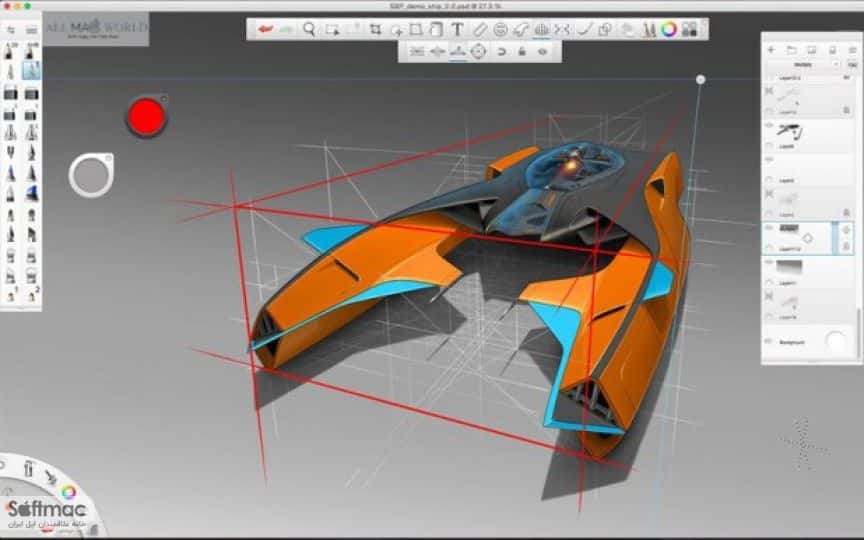
Task: Choose fisheye perspective mode
Action: click(x=478, y=52)
